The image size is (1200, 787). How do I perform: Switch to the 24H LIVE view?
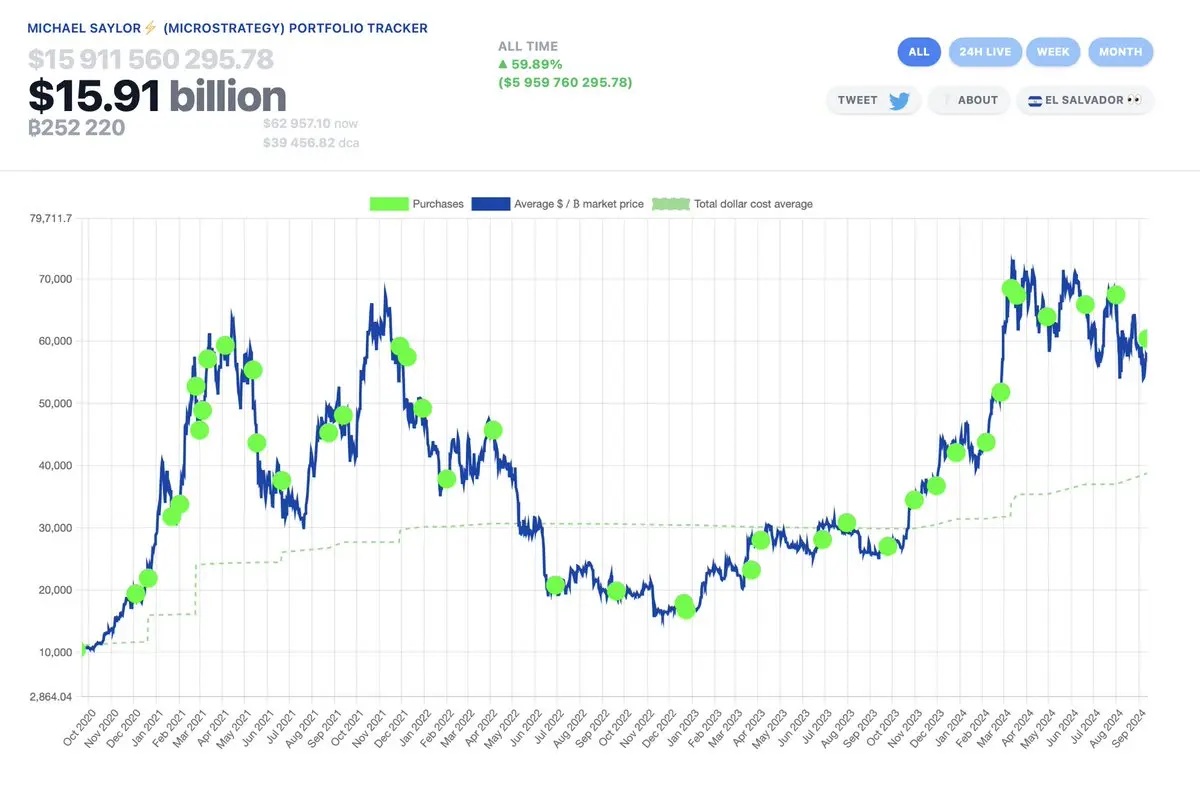click(985, 52)
